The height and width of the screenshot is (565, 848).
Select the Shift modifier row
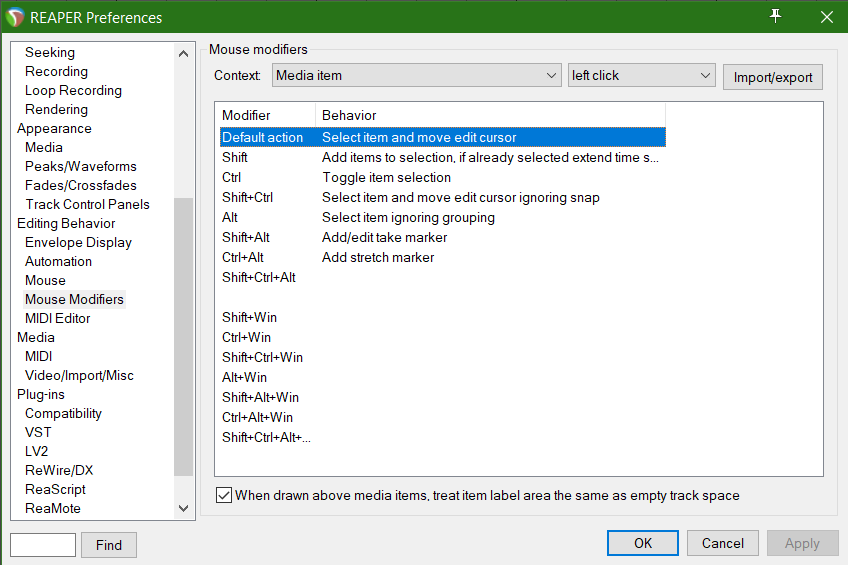[x=442, y=157]
